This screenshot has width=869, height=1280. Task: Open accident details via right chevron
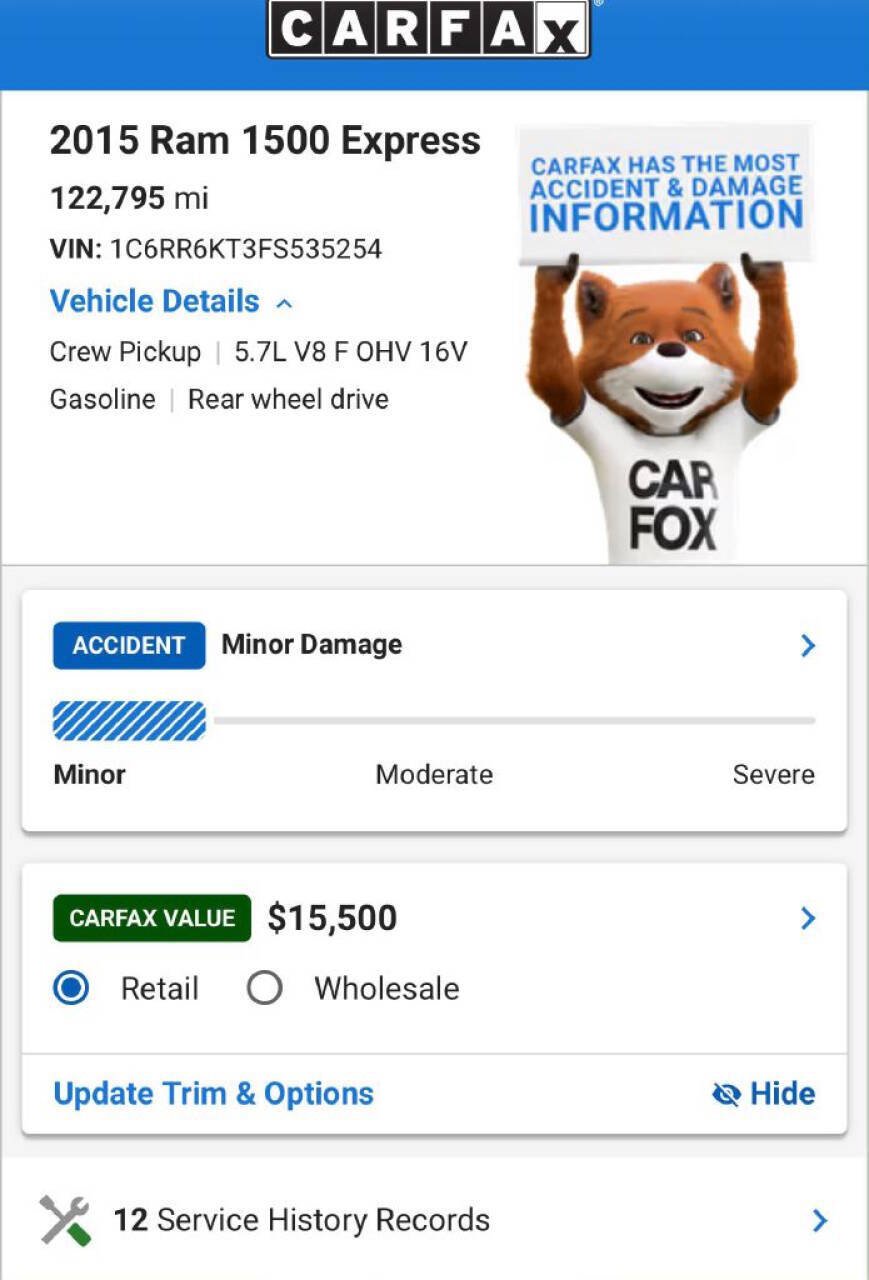pyautogui.click(x=808, y=646)
